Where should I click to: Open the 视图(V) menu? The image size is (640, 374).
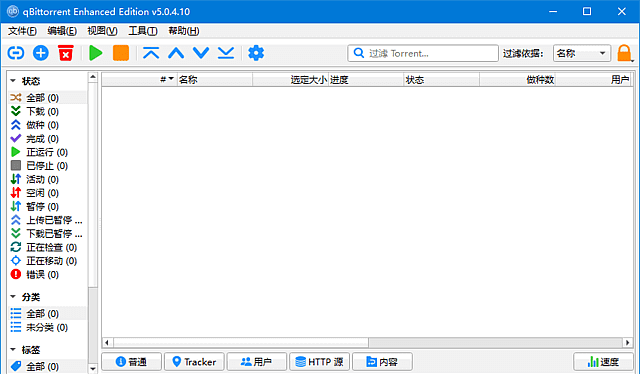102,31
